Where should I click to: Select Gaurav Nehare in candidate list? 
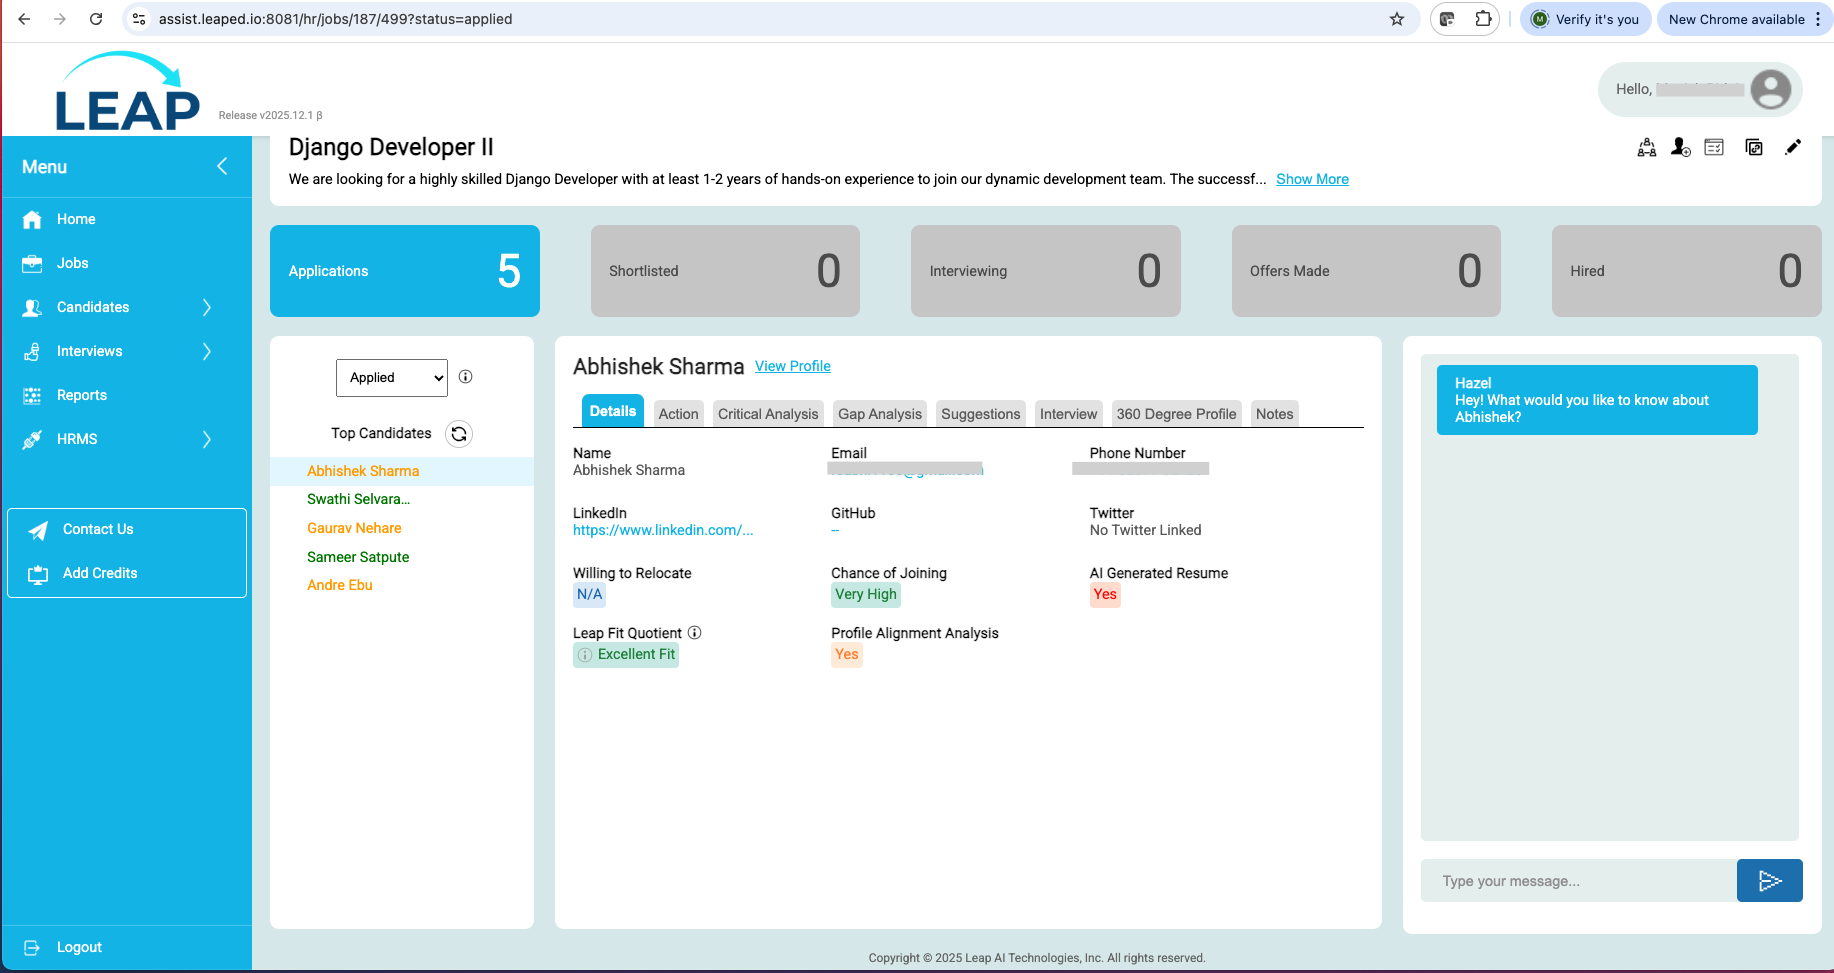[354, 528]
